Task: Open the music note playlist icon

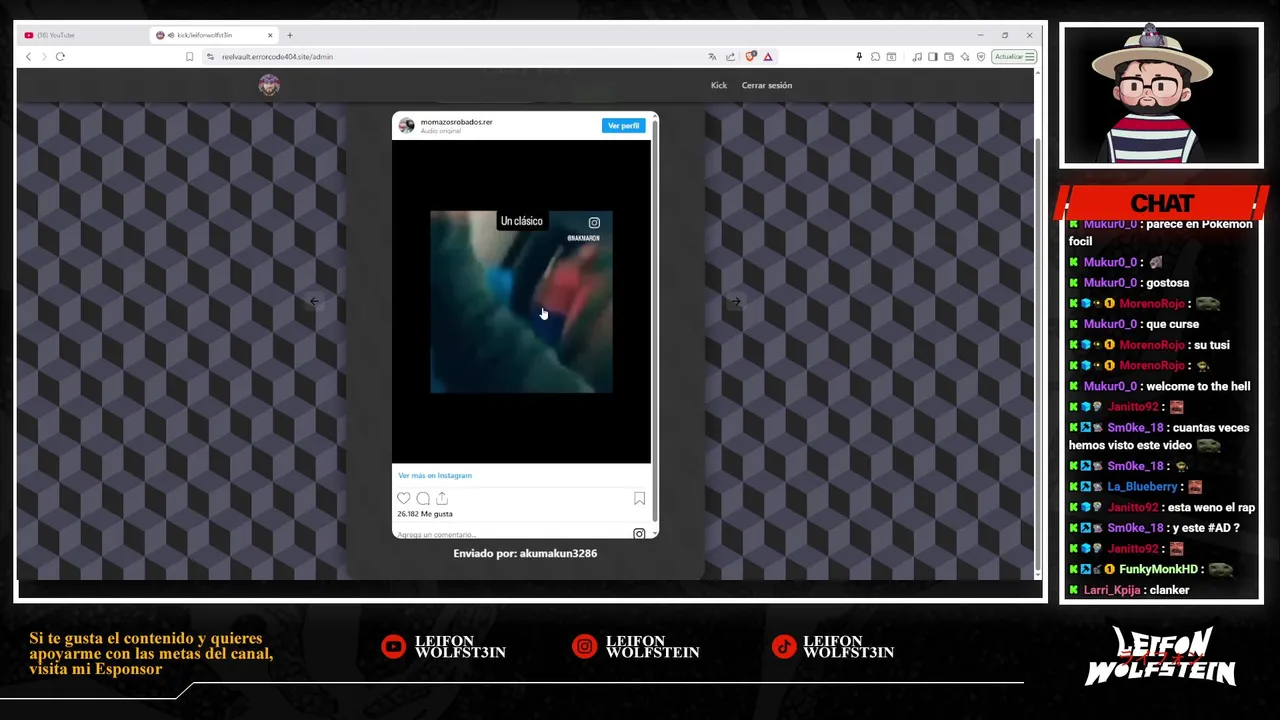Action: coord(917,57)
